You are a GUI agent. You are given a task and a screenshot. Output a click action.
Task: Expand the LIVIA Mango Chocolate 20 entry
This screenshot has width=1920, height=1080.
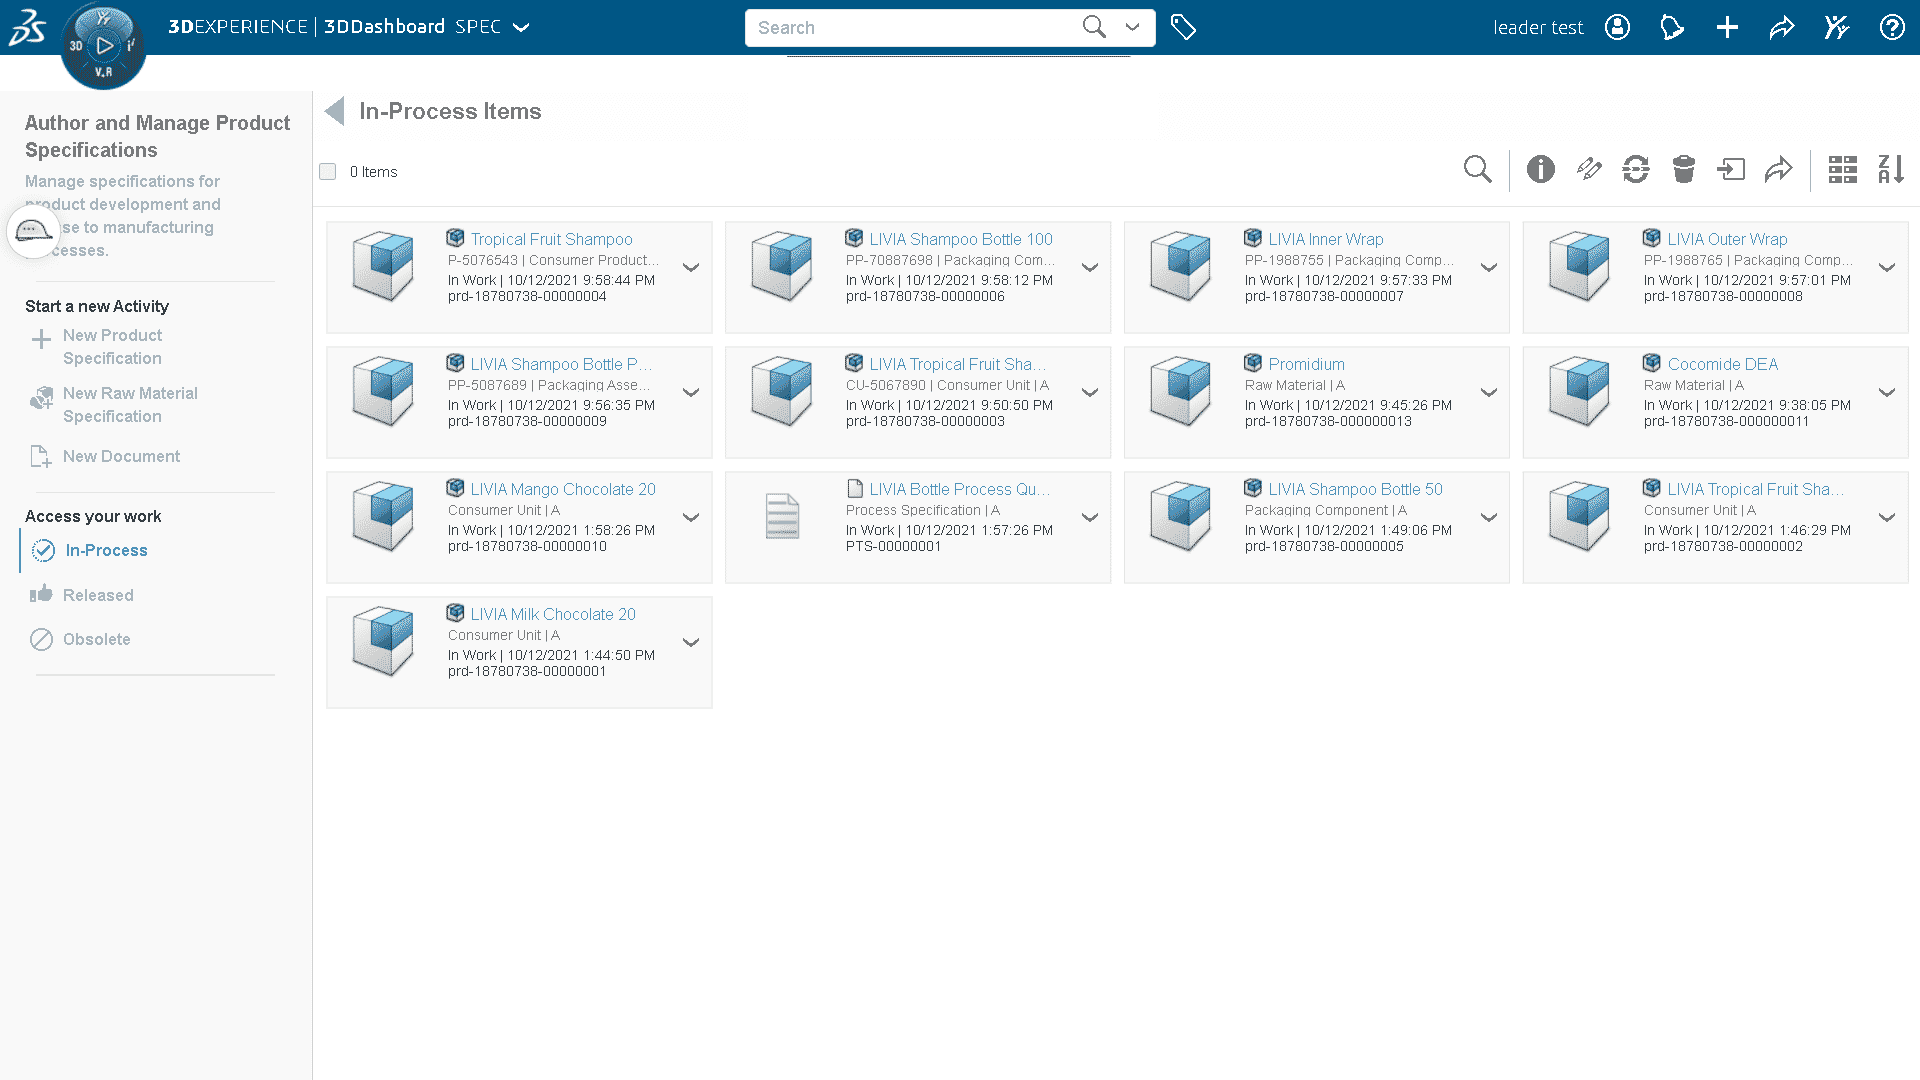(691, 517)
